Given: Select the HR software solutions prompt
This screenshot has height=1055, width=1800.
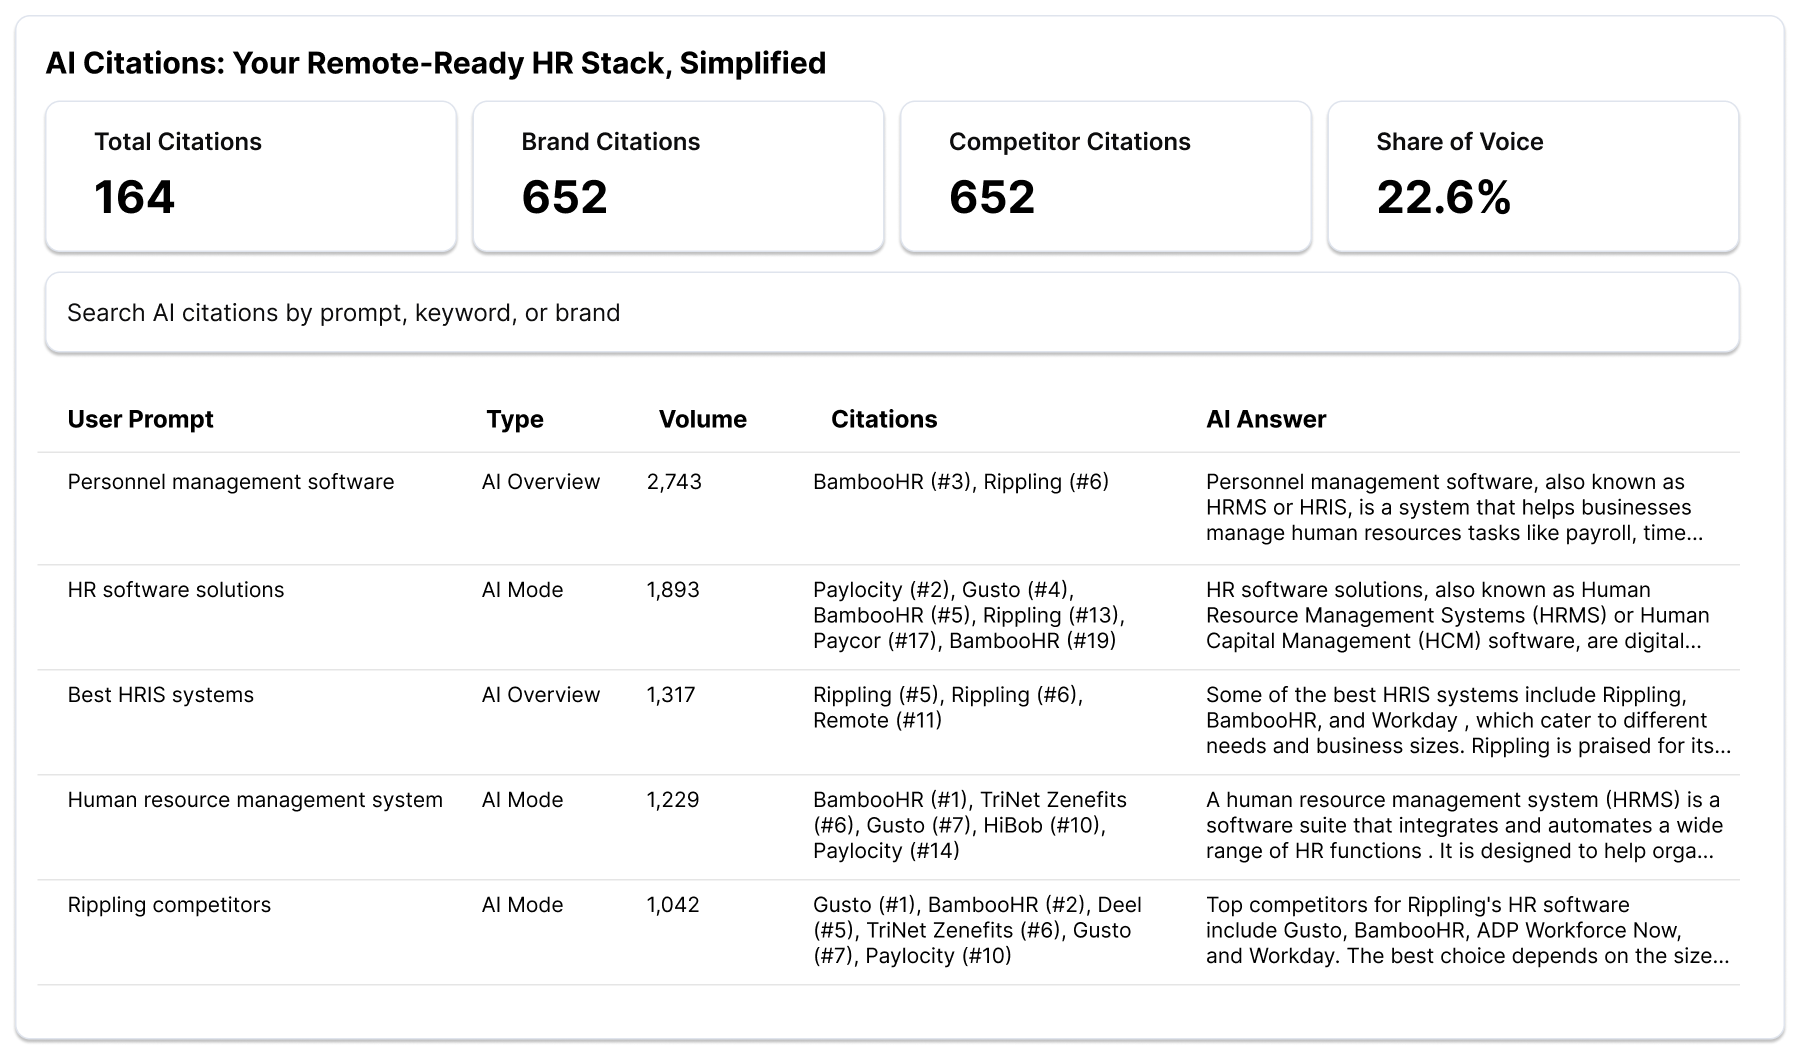Looking at the screenshot, I should pyautogui.click(x=176, y=589).
